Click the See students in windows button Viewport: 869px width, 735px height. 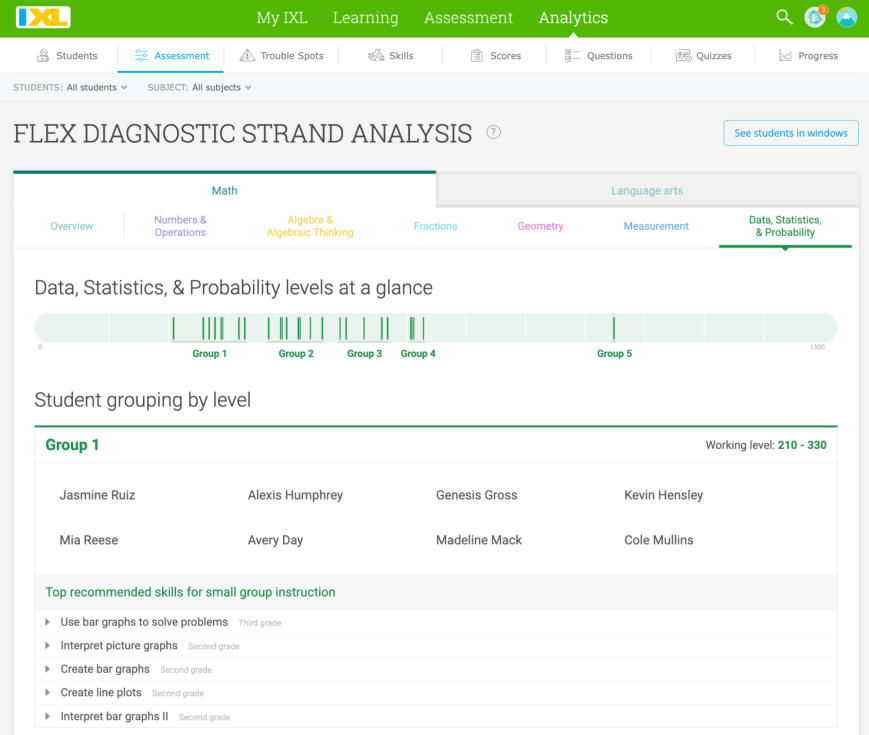tap(790, 132)
